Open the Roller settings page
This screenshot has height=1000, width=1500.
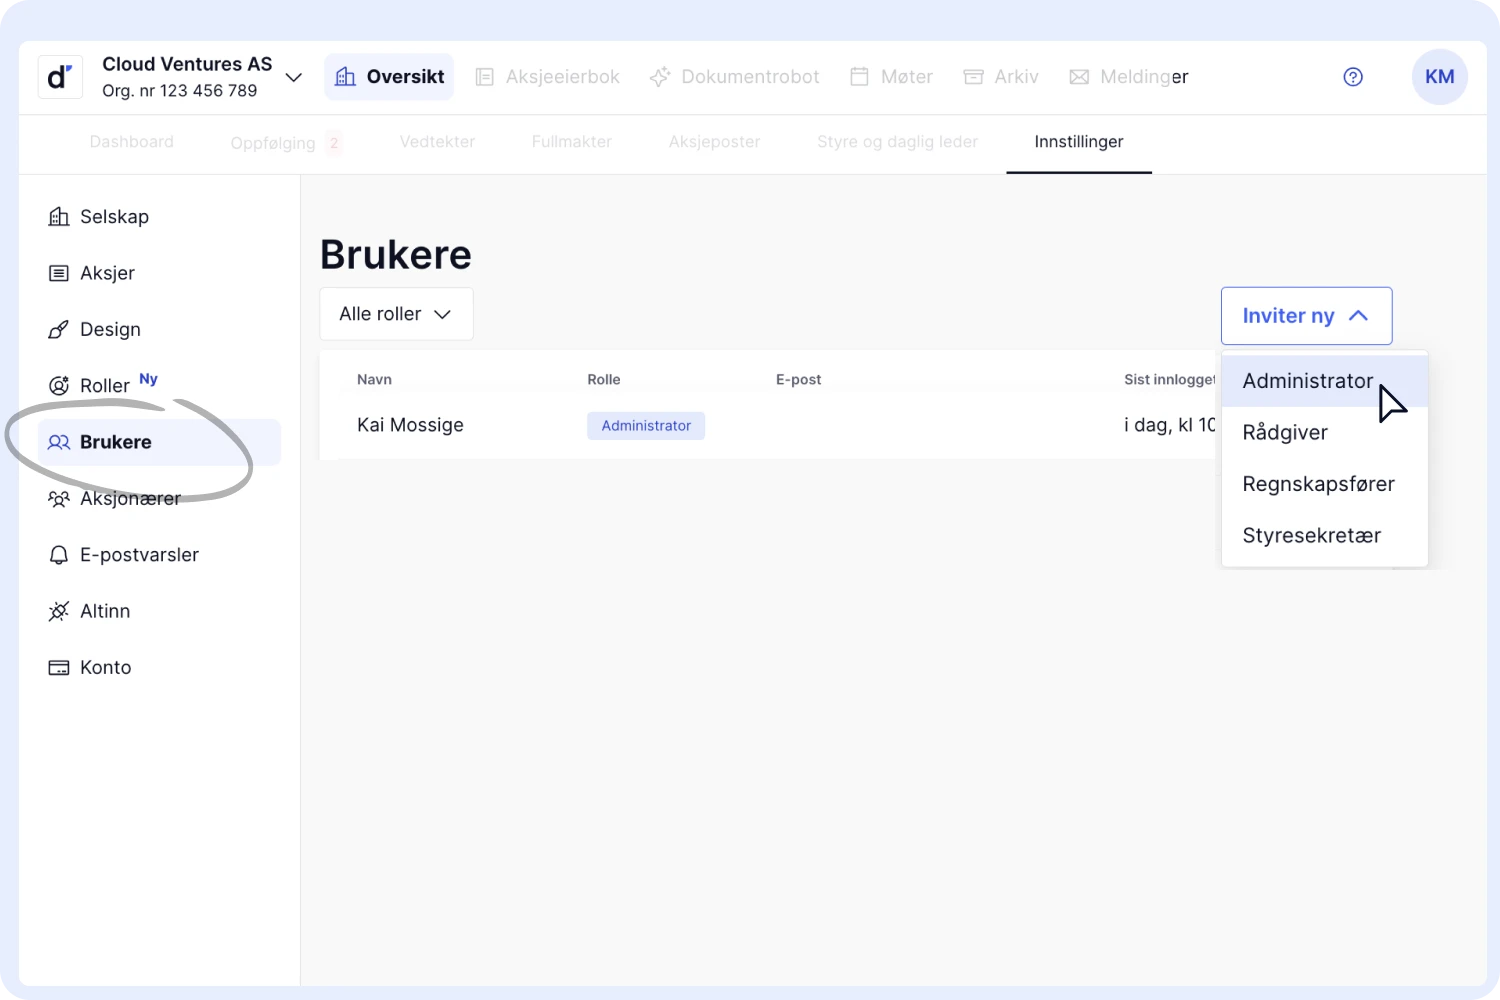[x=105, y=386]
